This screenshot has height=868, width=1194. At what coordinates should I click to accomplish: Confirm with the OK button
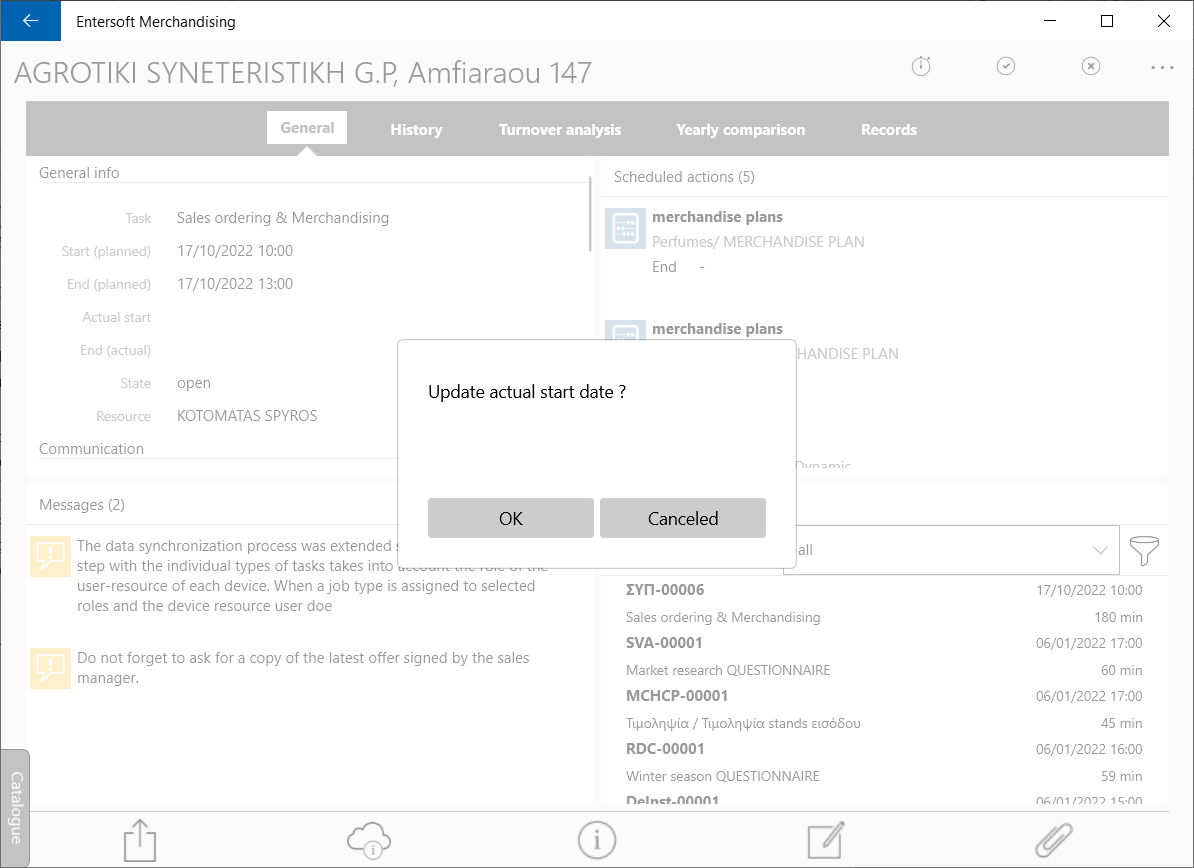[x=510, y=519]
